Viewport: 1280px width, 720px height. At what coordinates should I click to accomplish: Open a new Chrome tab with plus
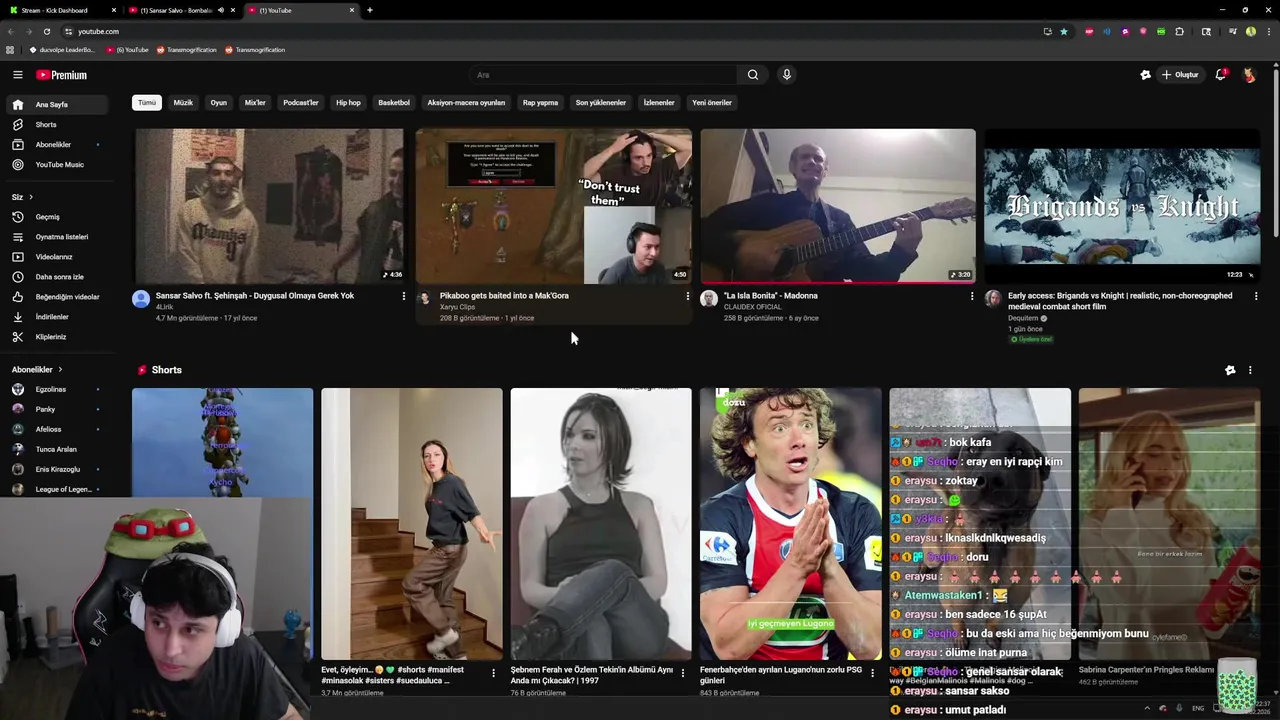[370, 10]
